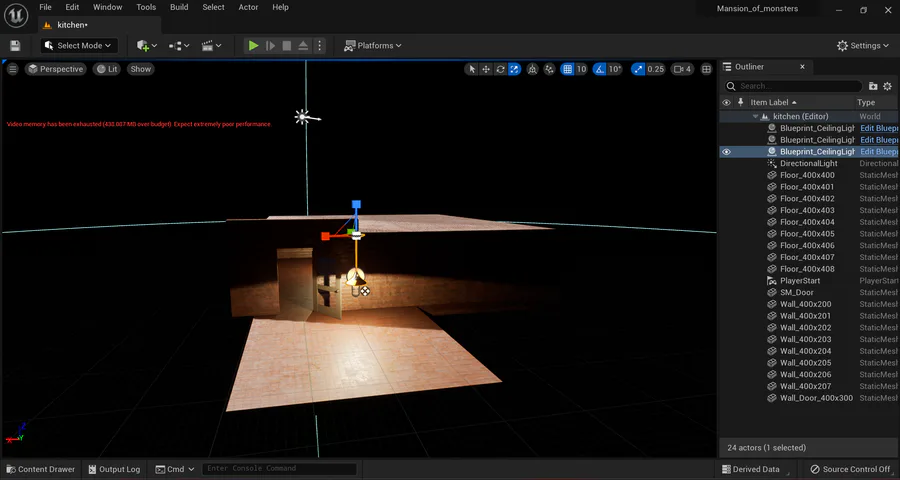Open the Help menu
This screenshot has height=480, width=900.
281,7
